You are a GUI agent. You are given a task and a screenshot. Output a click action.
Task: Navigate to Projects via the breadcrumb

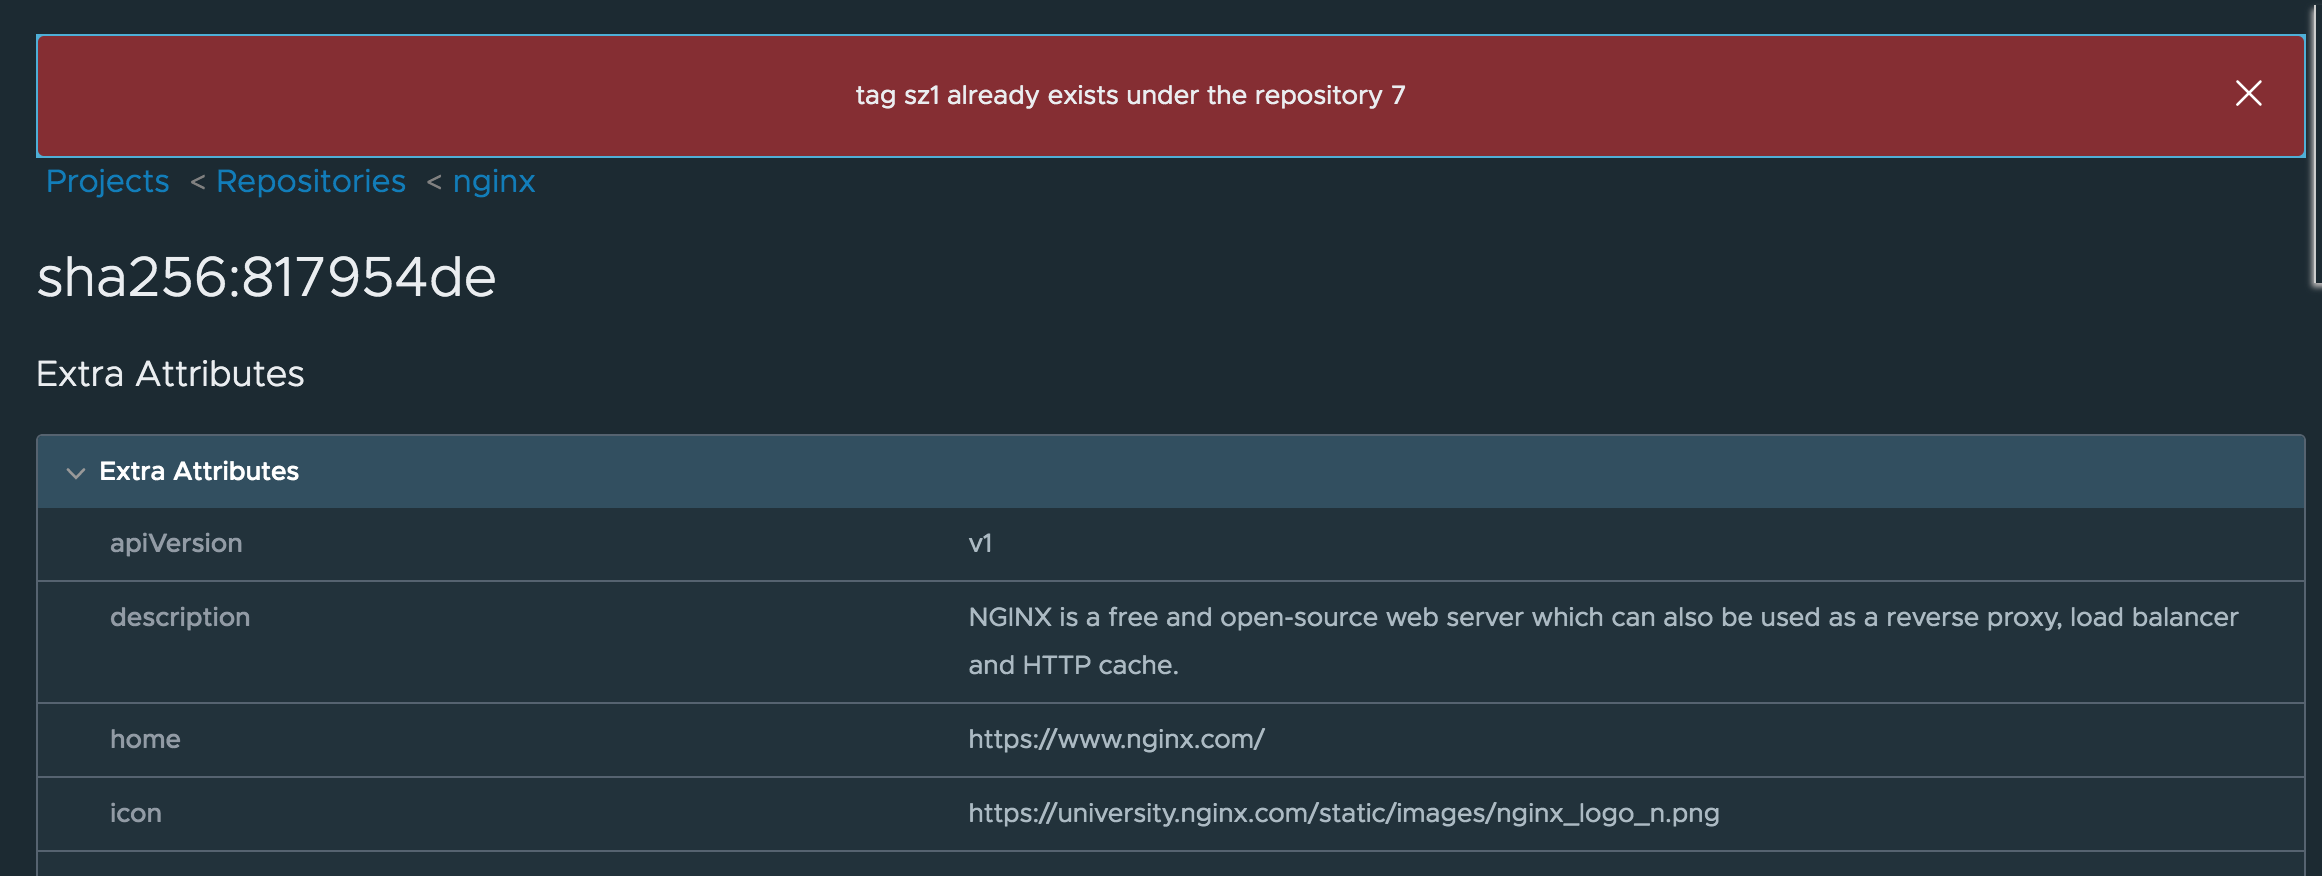coord(107,181)
